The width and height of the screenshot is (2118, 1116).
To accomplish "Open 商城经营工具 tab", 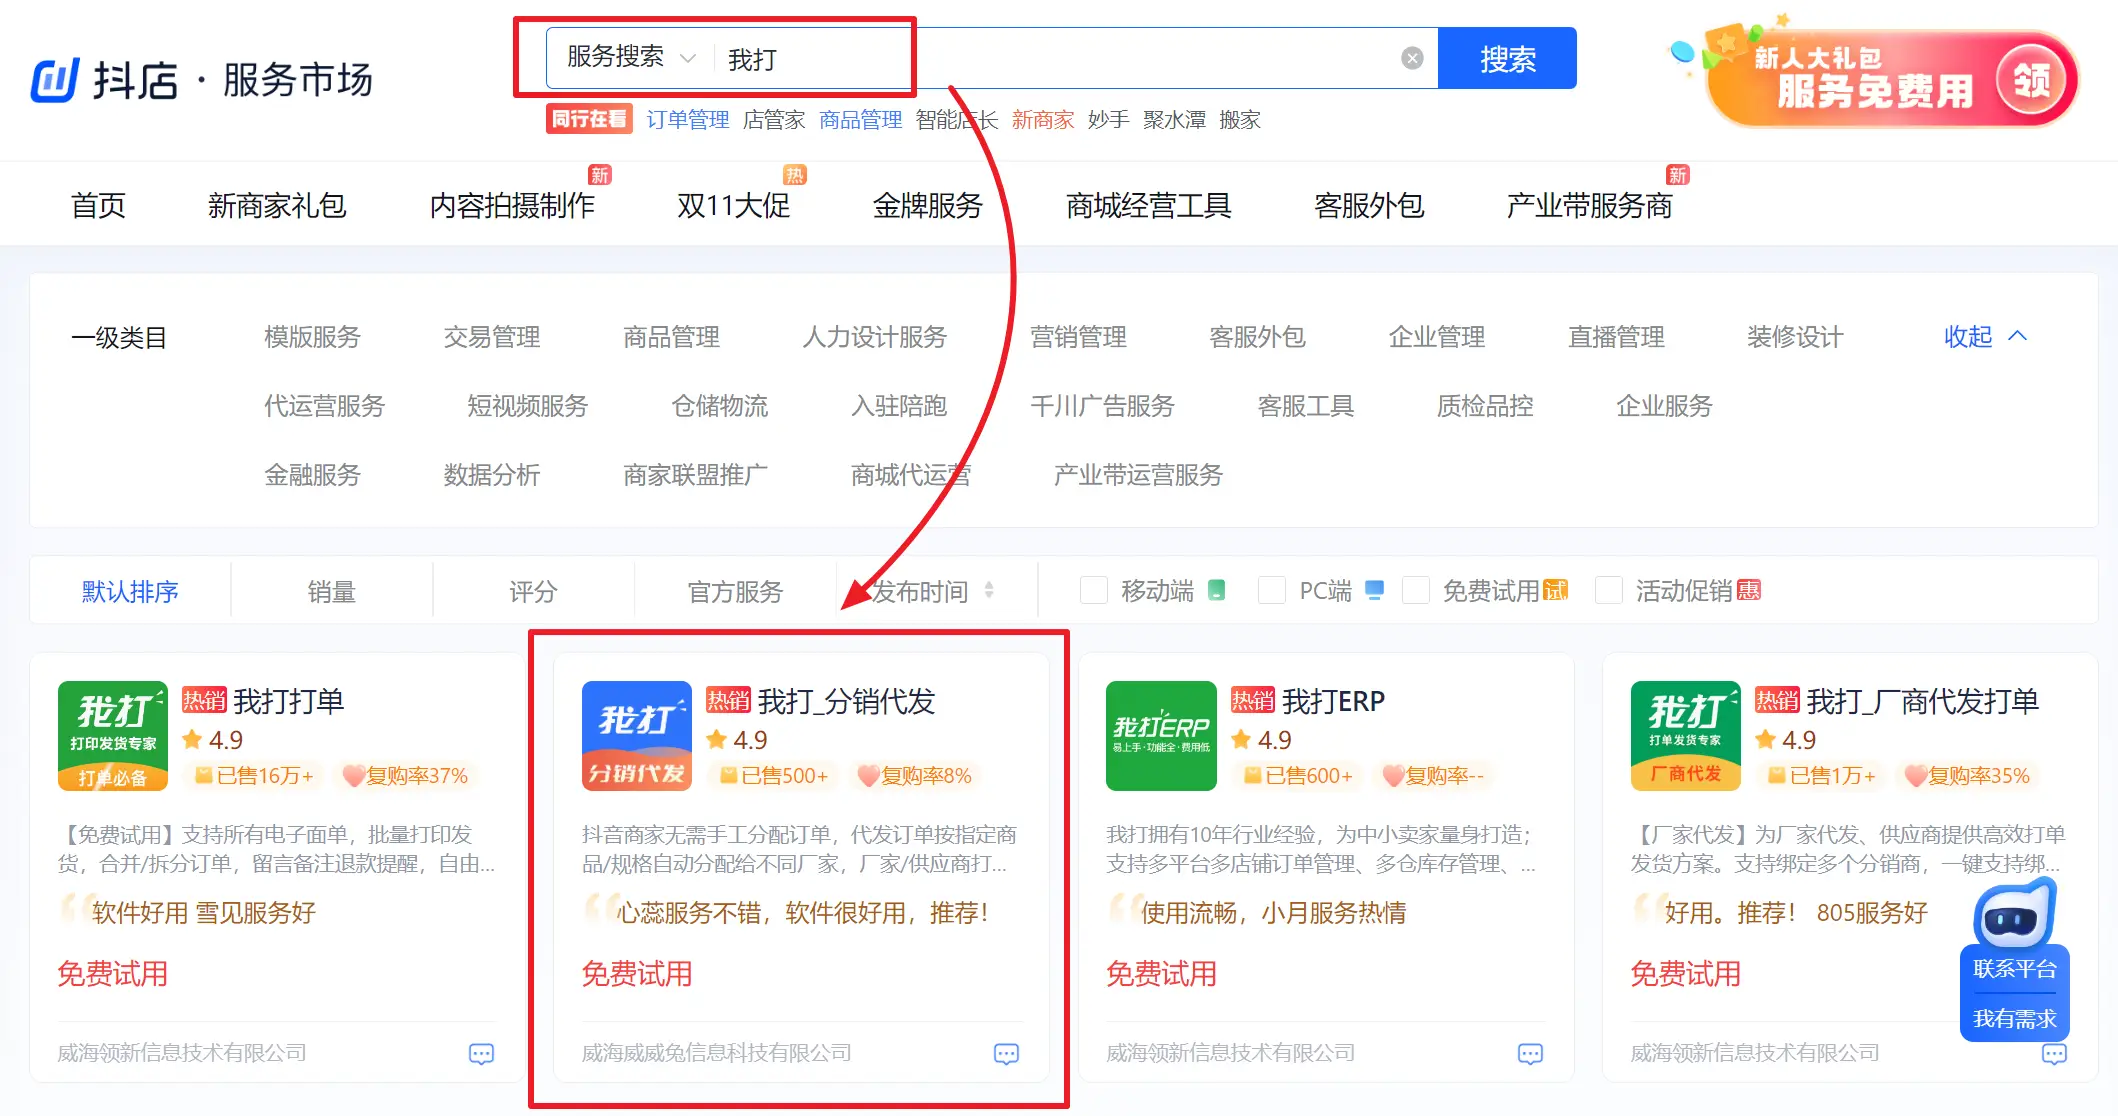I will (x=1148, y=206).
